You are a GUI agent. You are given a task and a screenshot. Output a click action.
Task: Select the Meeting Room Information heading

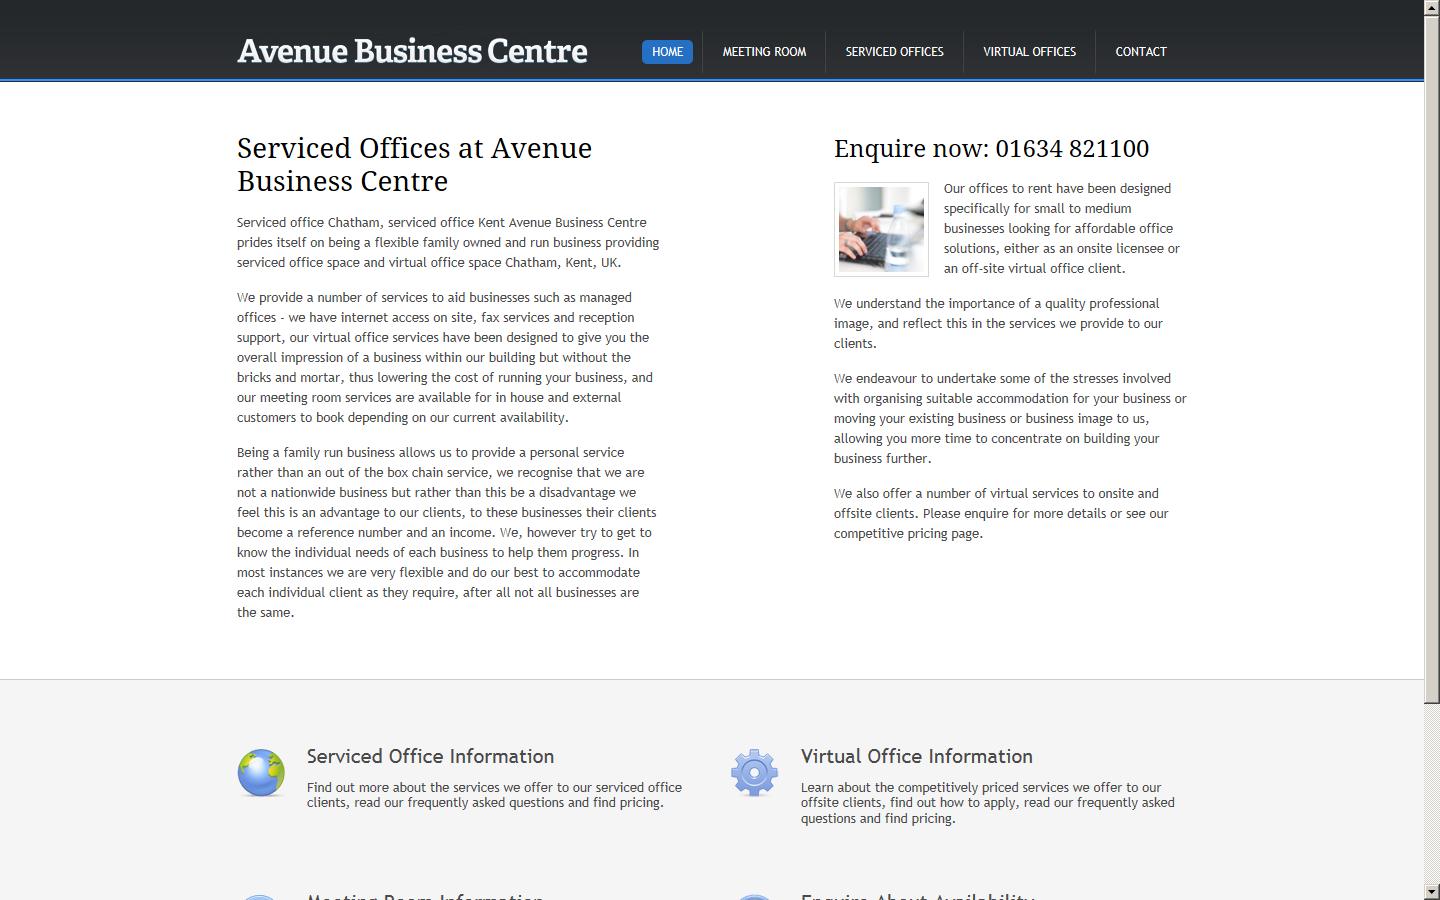(x=425, y=896)
